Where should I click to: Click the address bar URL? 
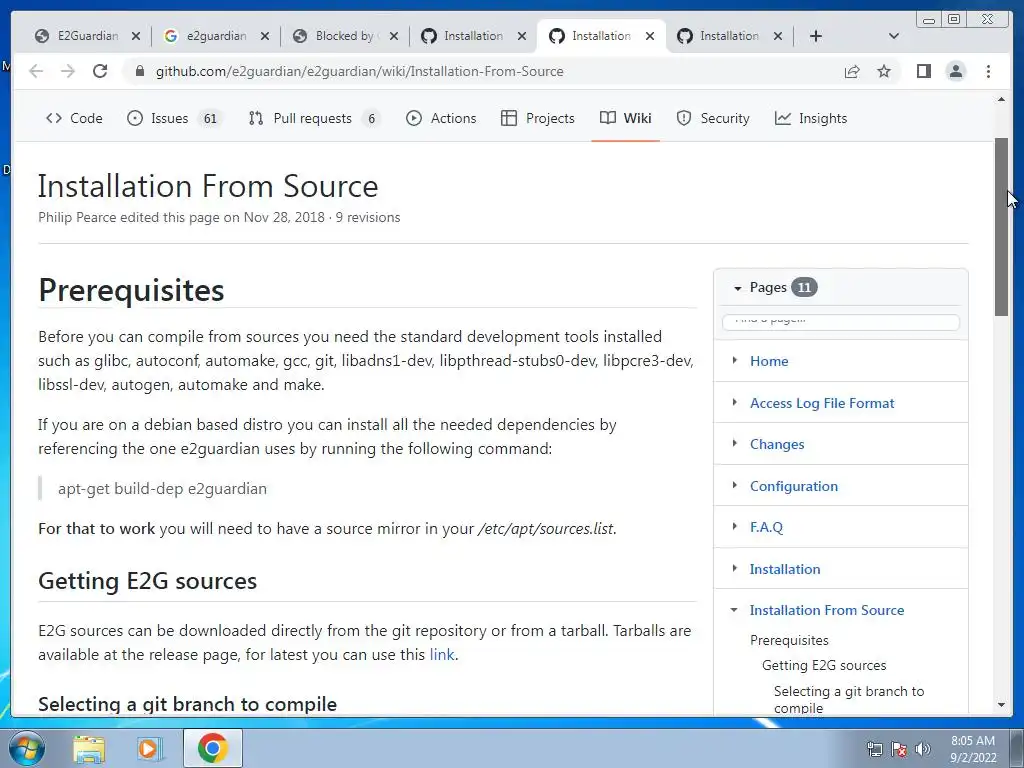[359, 71]
